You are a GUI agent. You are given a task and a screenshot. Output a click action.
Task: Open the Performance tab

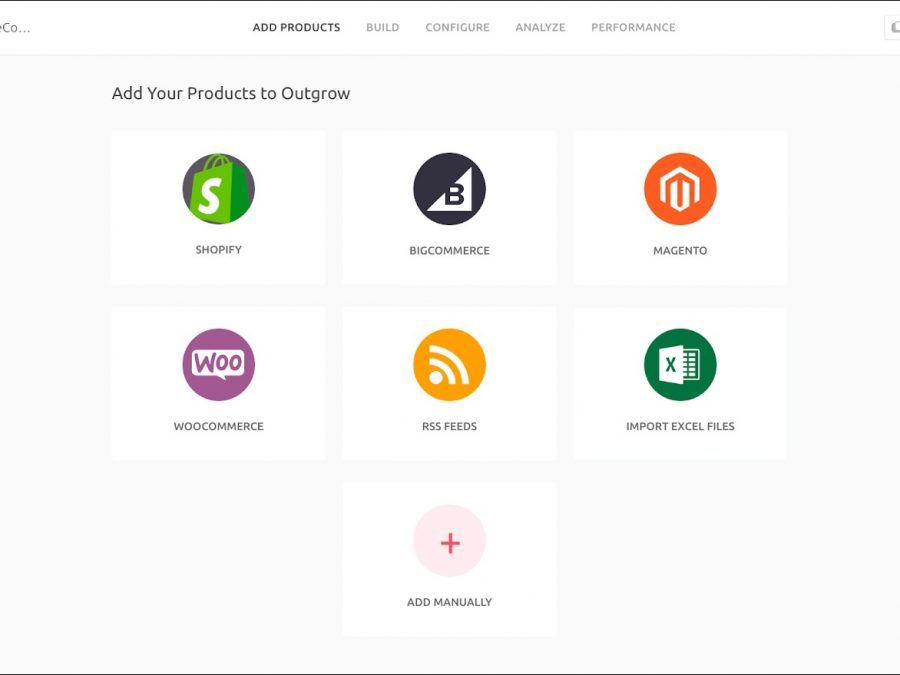coord(633,28)
